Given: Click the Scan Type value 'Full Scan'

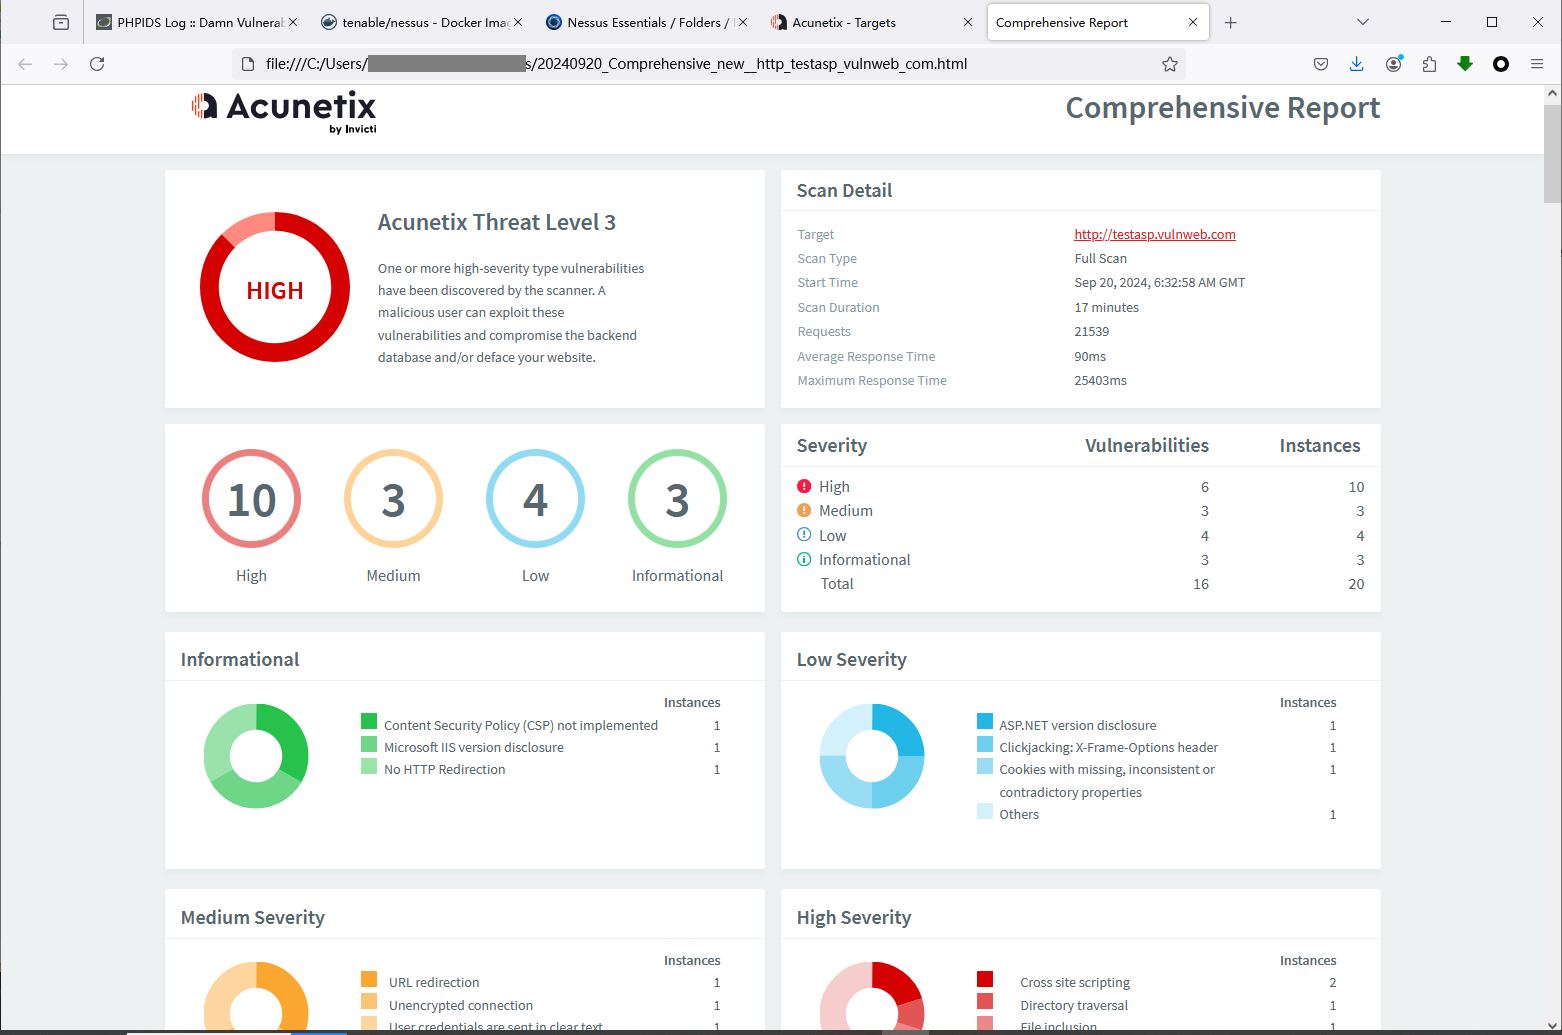Looking at the screenshot, I should 1100,258.
